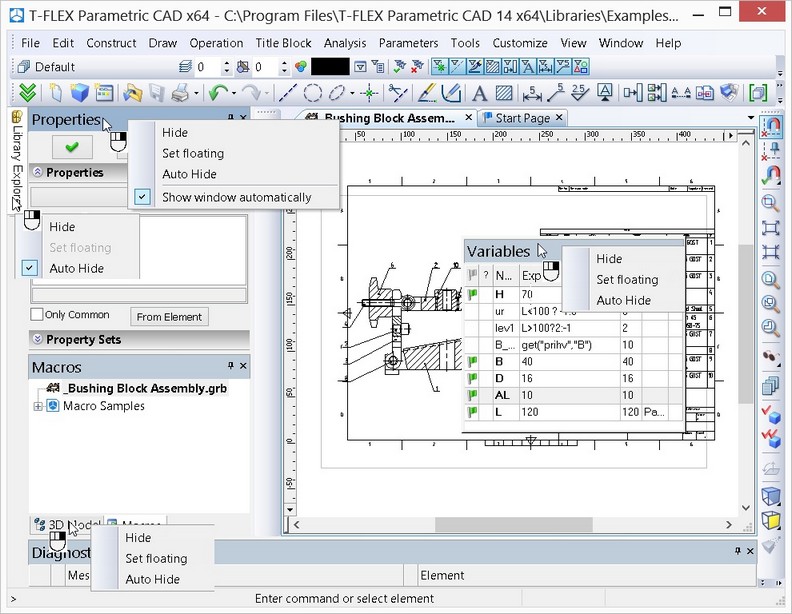Viewport: 792px width, 614px height.
Task: Switch to the Start Page tab
Action: [x=522, y=118]
